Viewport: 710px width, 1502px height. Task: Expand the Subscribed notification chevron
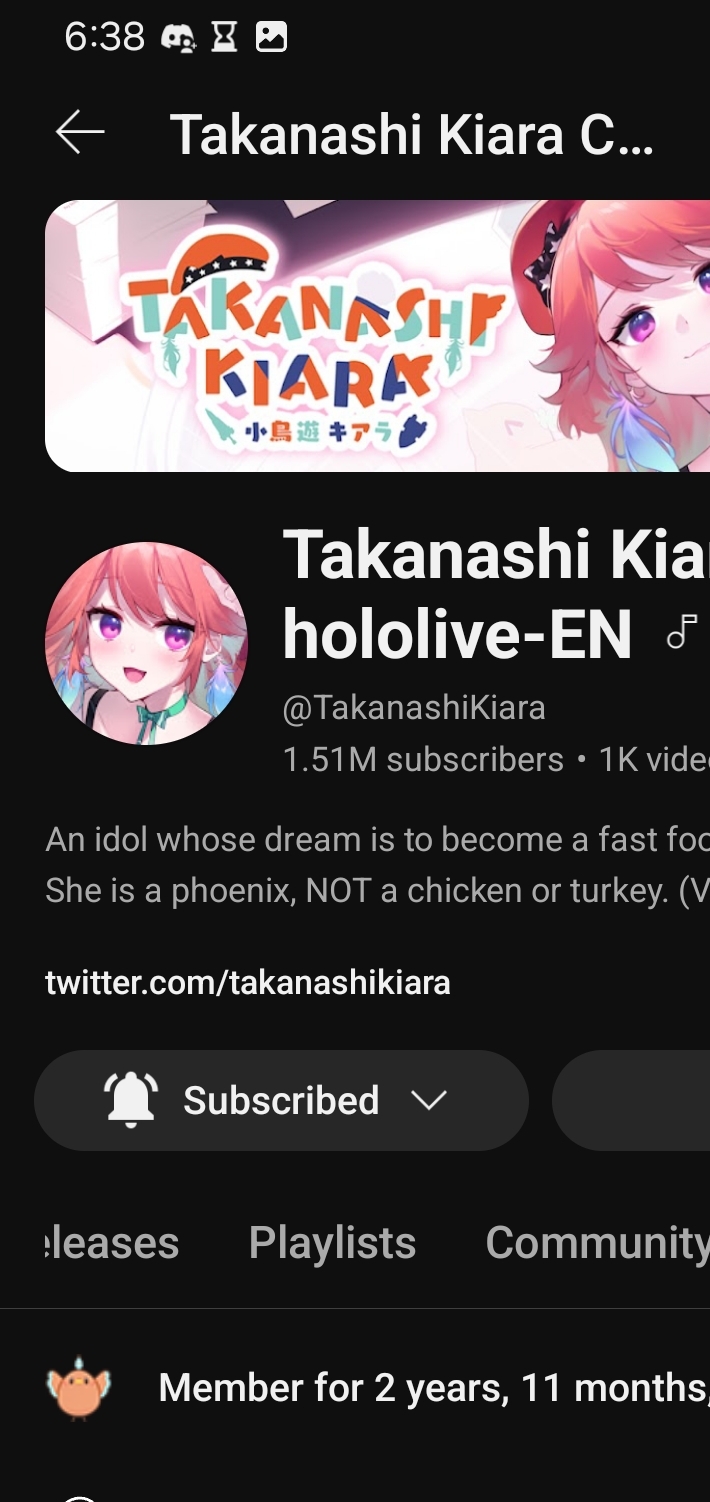click(428, 1100)
